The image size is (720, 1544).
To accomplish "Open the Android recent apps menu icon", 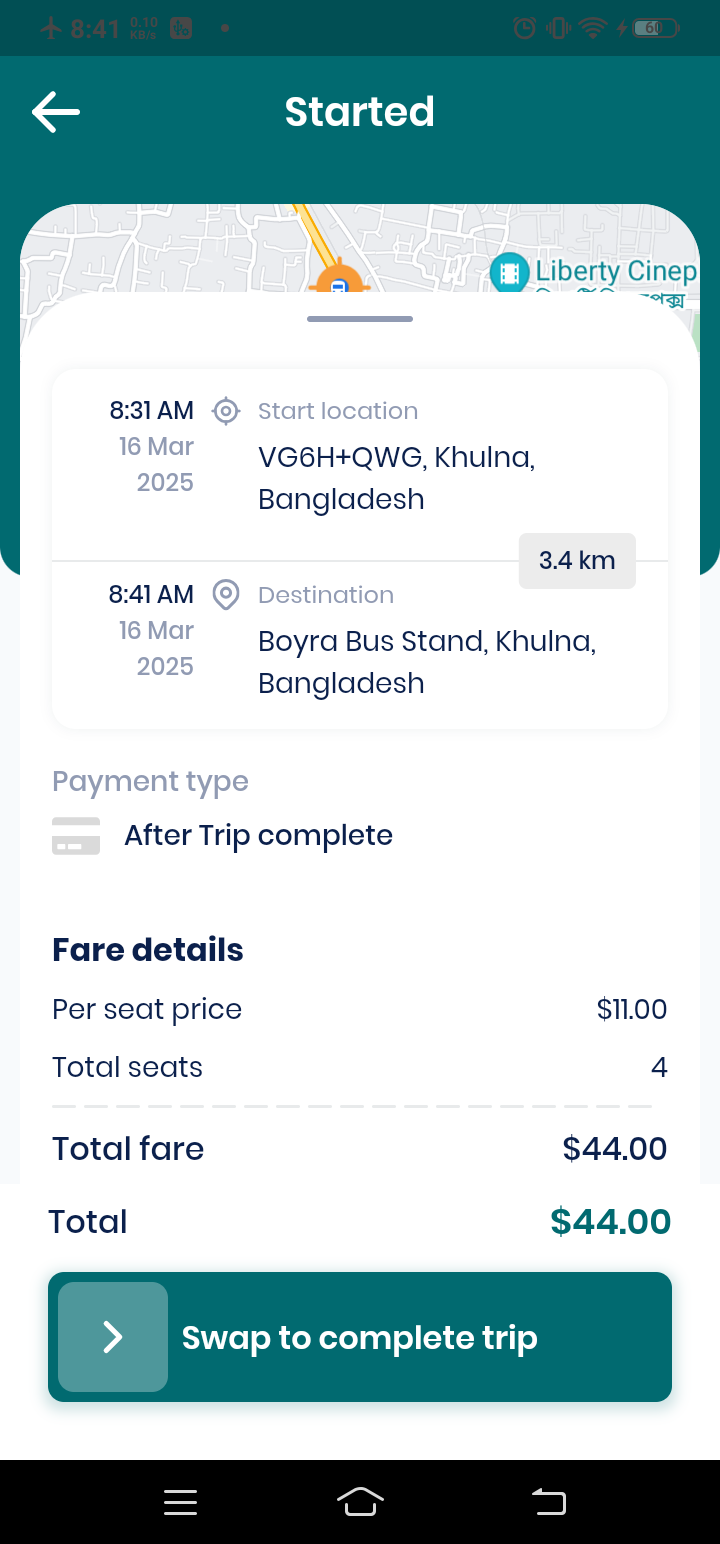I will pos(180,1502).
